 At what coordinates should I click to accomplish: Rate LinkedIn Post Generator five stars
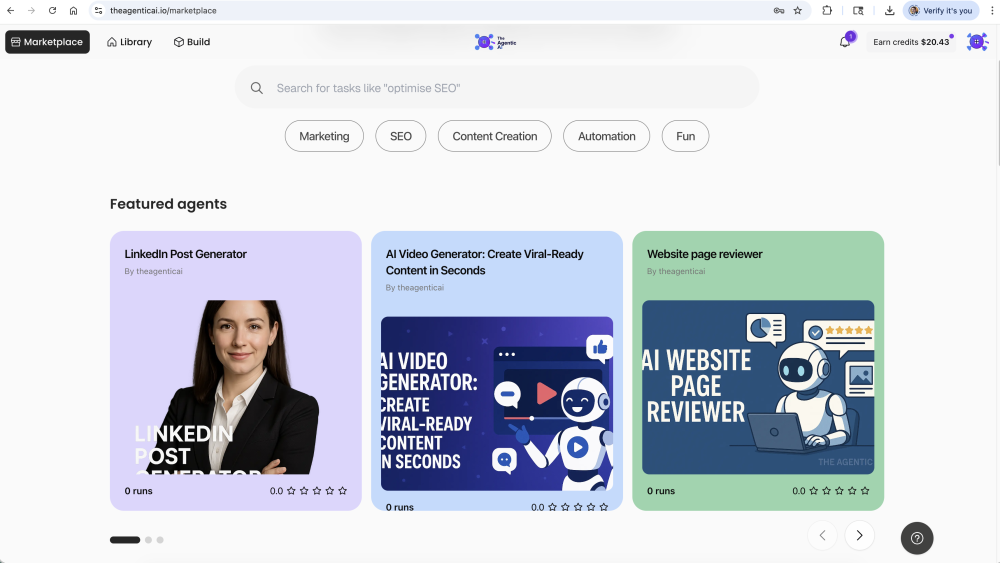tap(343, 491)
